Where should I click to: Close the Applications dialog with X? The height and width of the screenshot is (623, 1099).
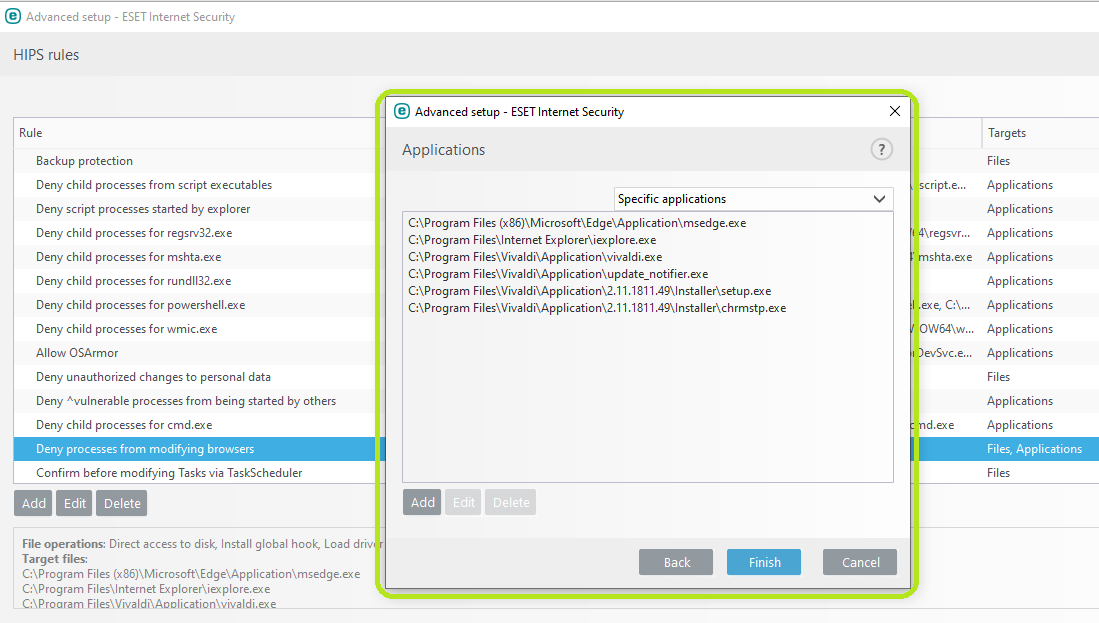tap(894, 111)
